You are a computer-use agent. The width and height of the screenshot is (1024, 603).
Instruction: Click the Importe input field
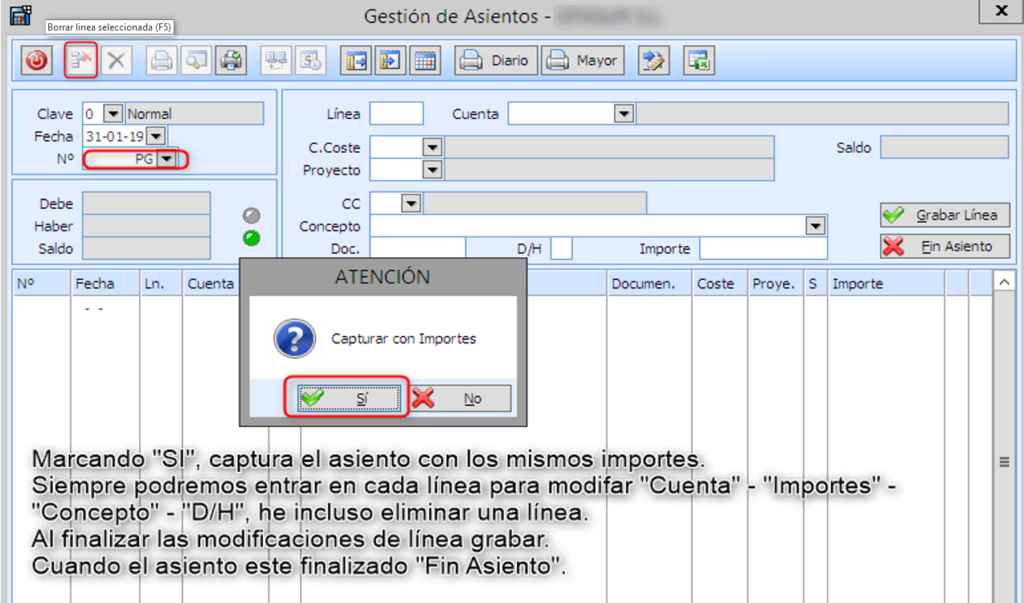[x=763, y=248]
